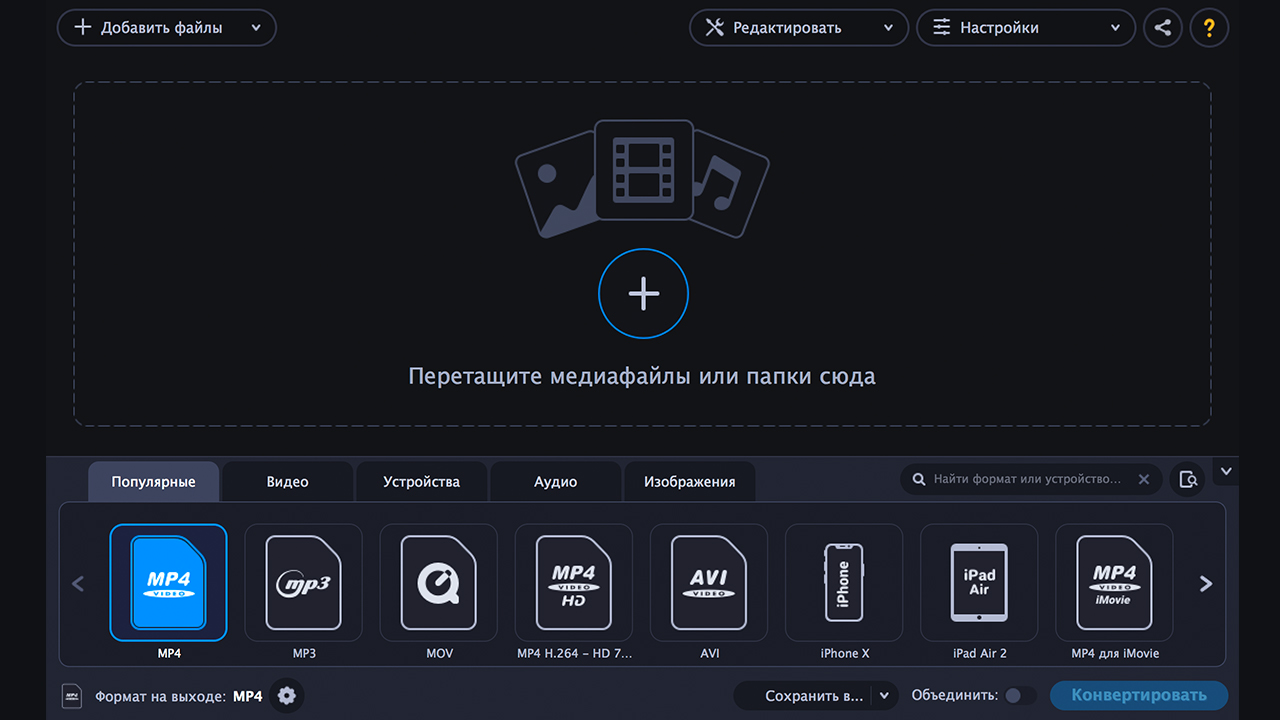Open the Аудио tab
Viewport: 1280px width, 720px height.
(555, 481)
